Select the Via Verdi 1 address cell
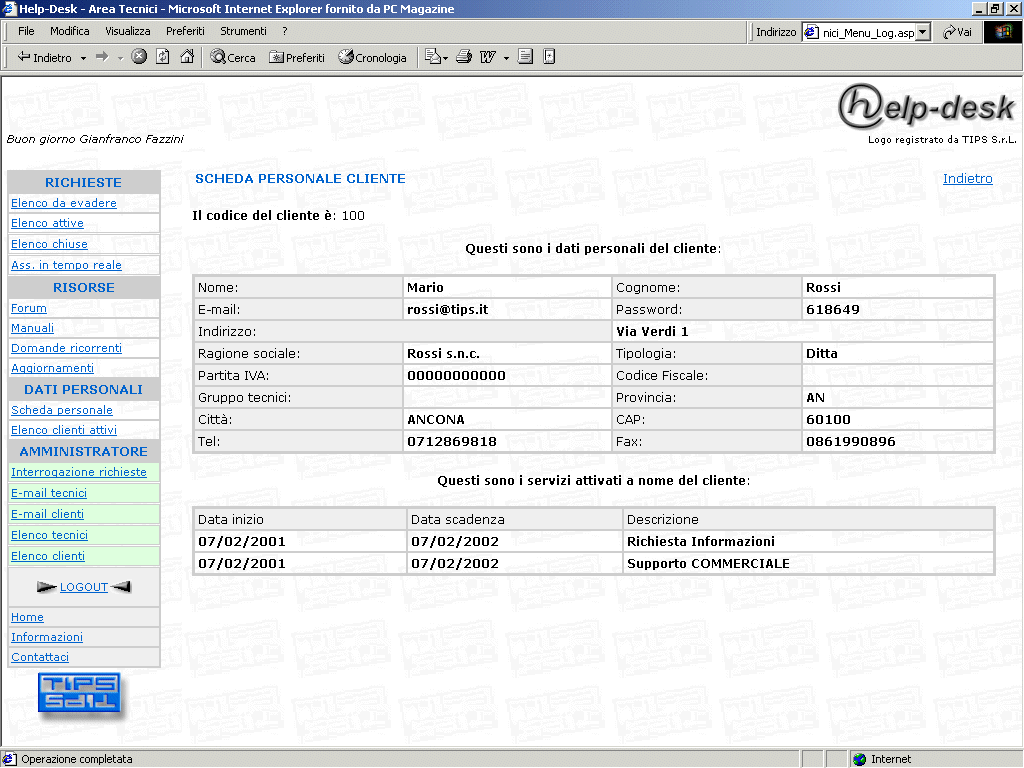Screen dimensions: 1024x768 tap(803, 331)
